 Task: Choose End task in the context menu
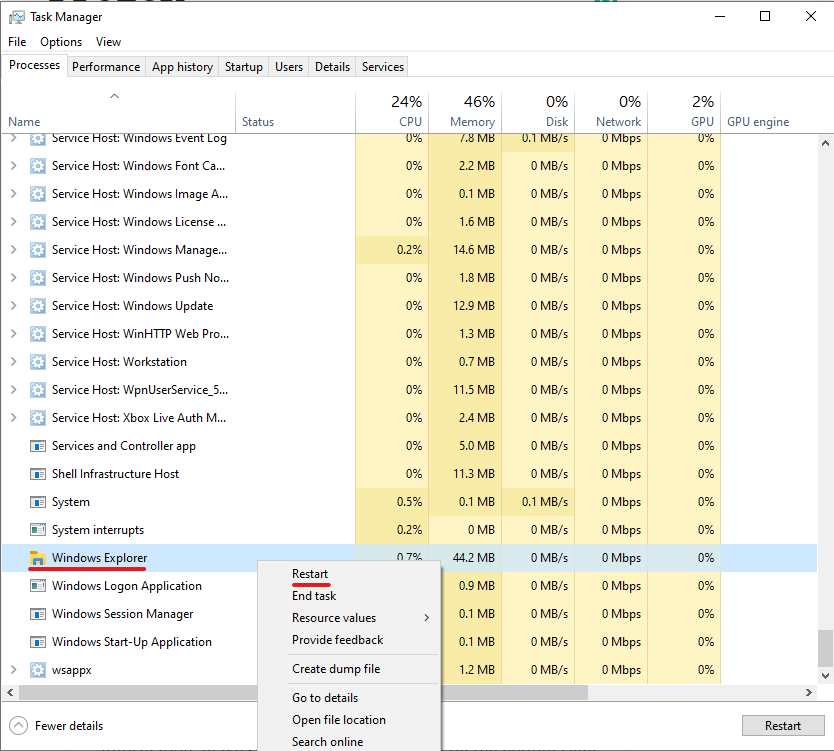tap(349, 596)
